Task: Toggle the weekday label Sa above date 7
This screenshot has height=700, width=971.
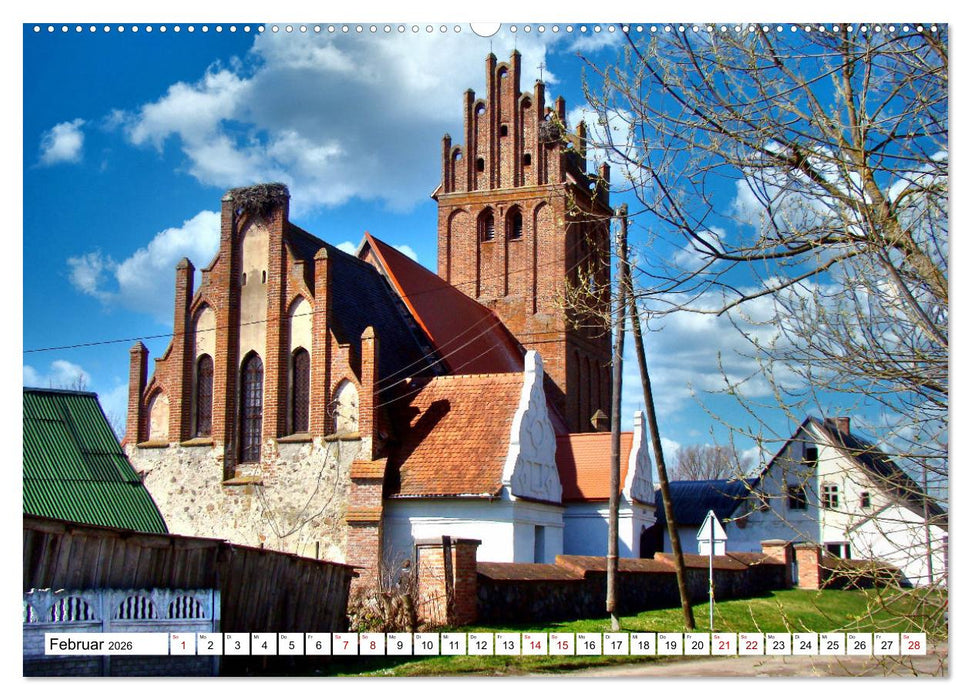Action: click(339, 636)
